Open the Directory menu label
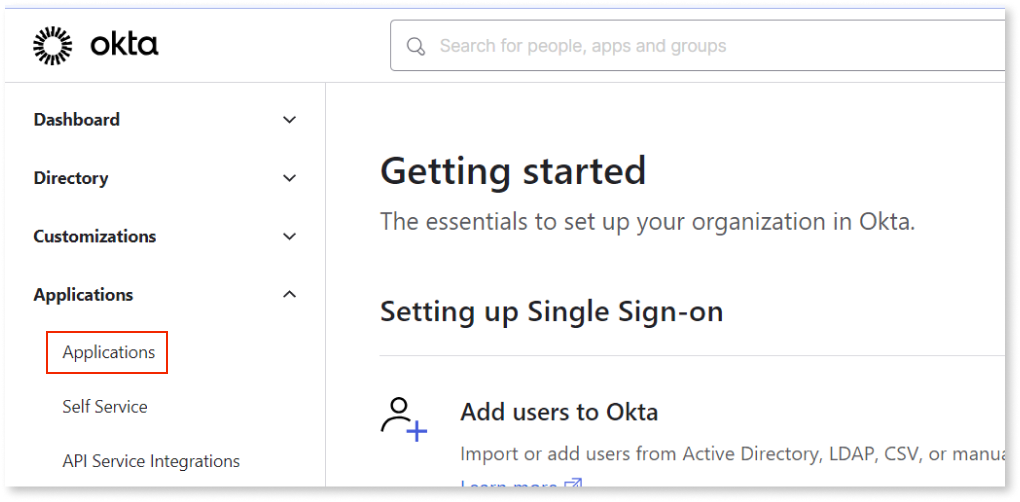Screen dimensions: 1020x502 (71, 178)
